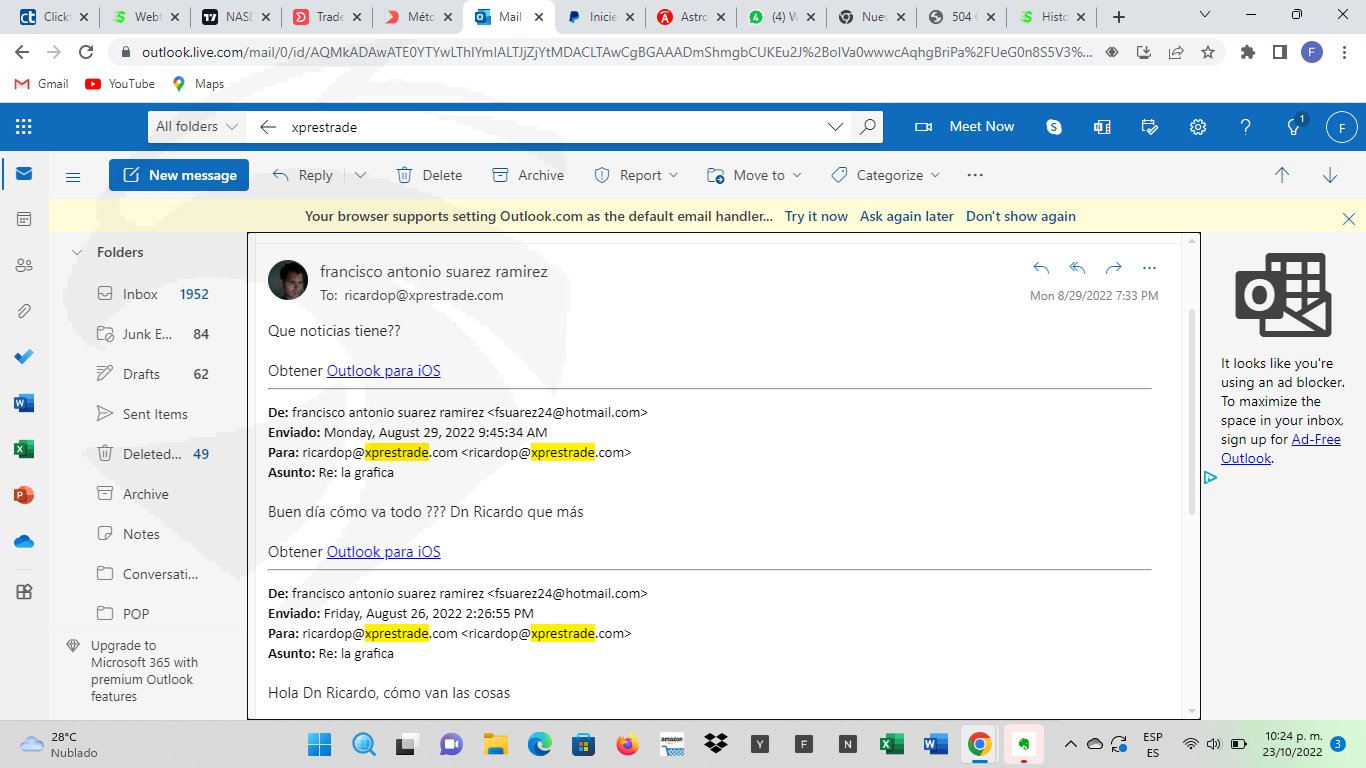Select the Inbox folder

click(140, 294)
